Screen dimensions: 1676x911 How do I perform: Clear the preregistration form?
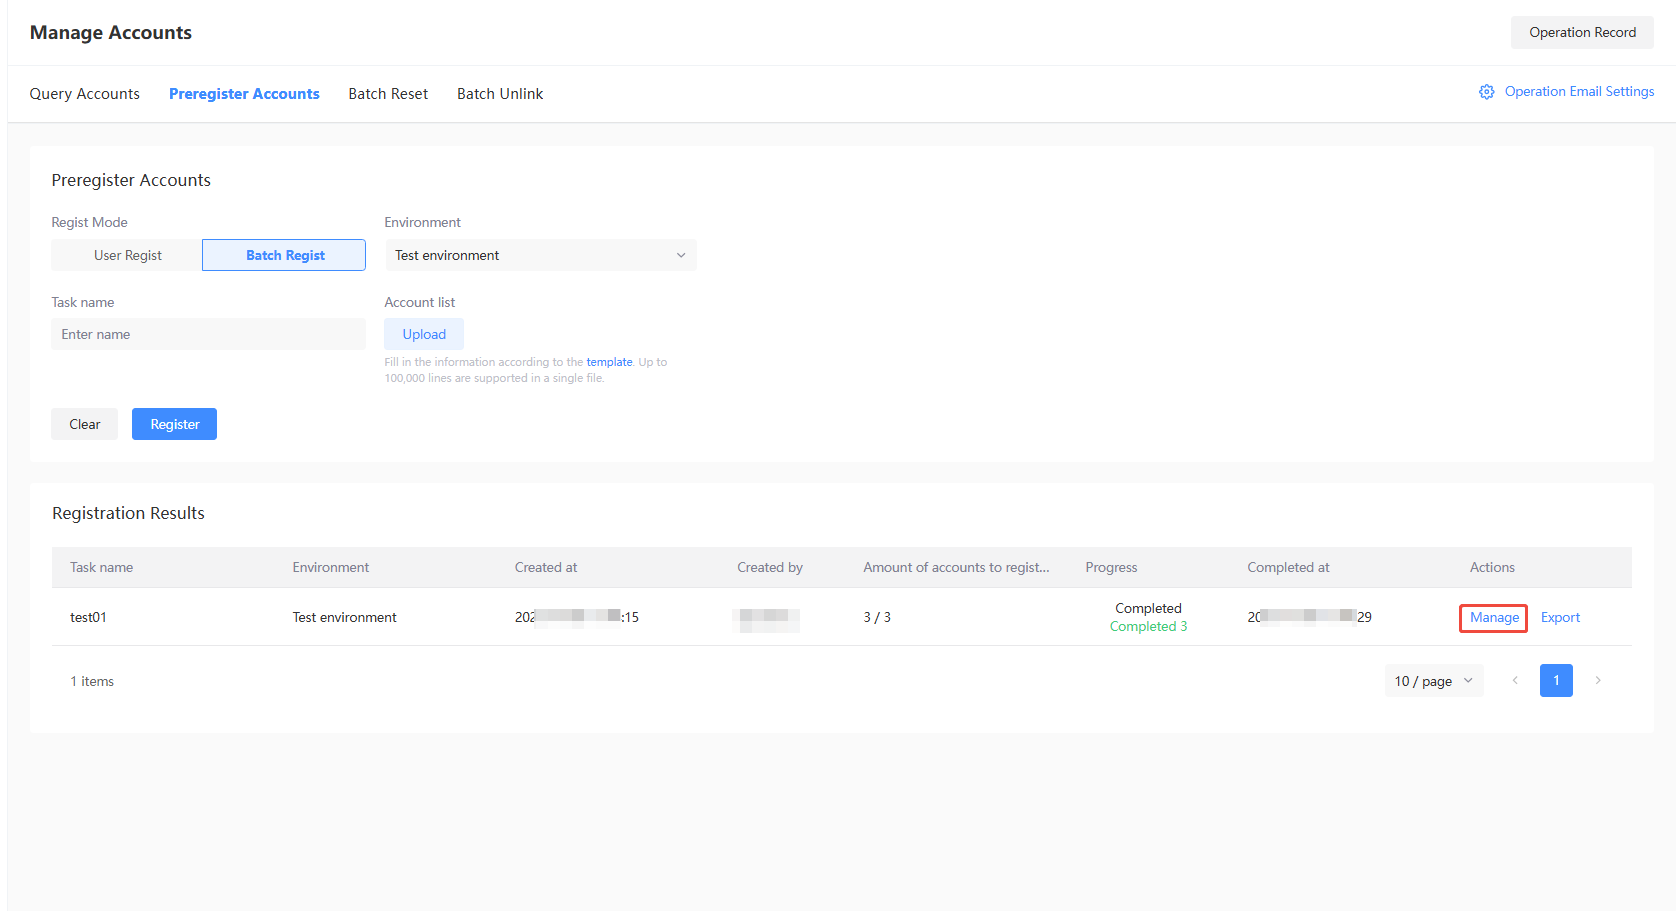84,424
